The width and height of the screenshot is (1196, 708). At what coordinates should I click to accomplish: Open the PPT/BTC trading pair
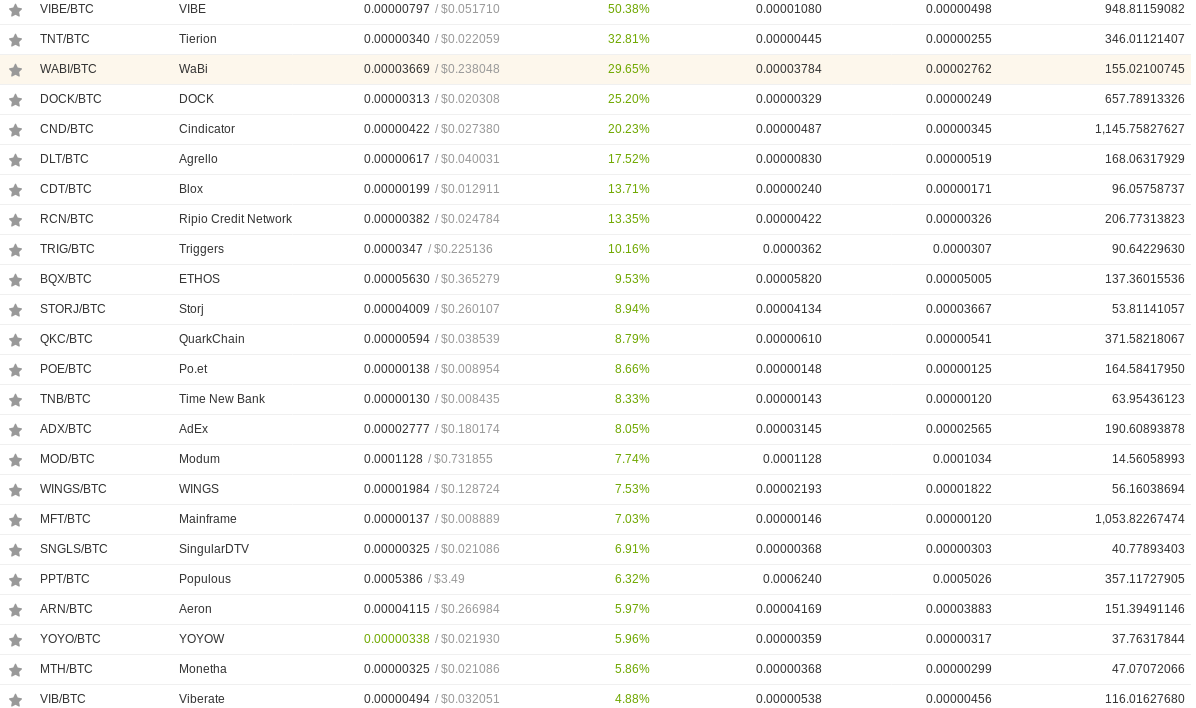65,579
